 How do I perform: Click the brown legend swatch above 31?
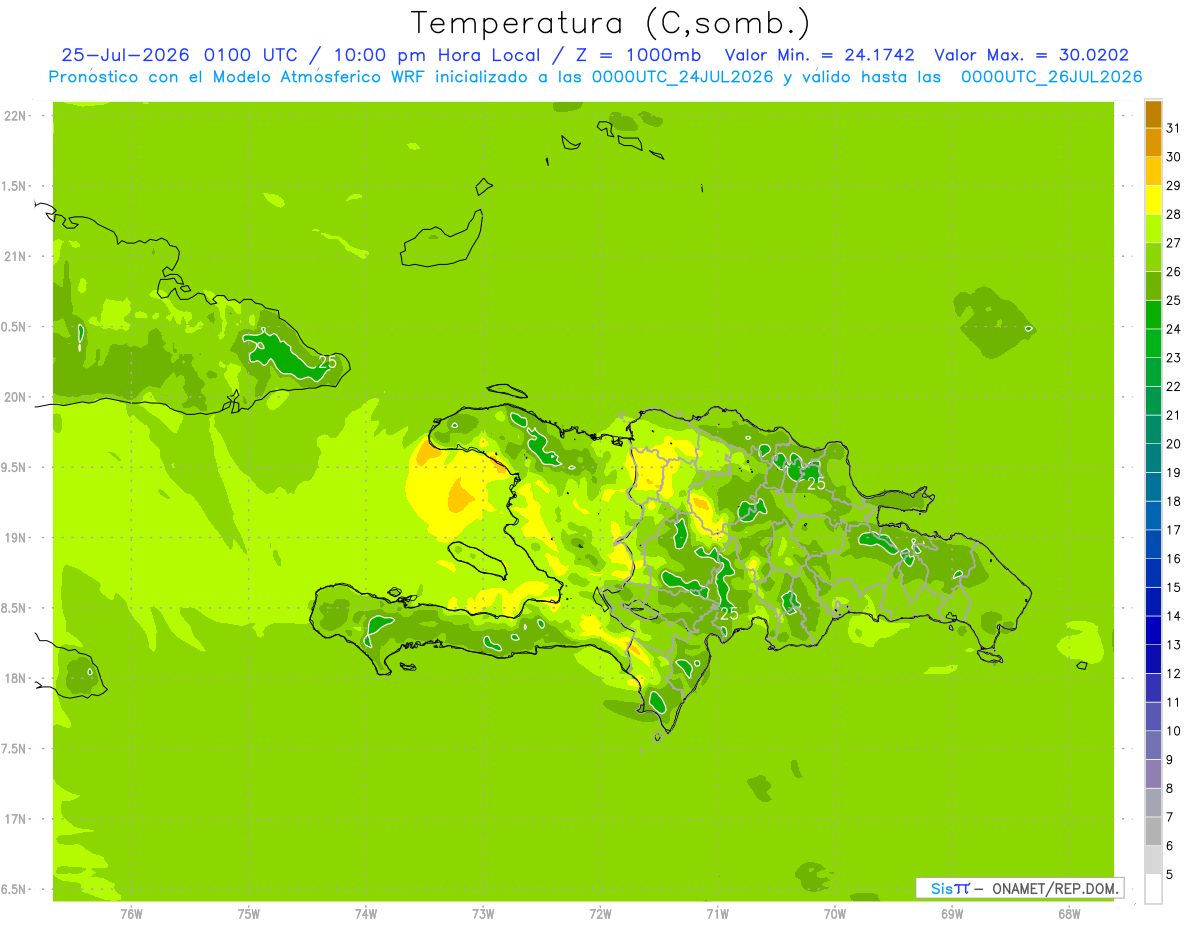pos(1153,114)
